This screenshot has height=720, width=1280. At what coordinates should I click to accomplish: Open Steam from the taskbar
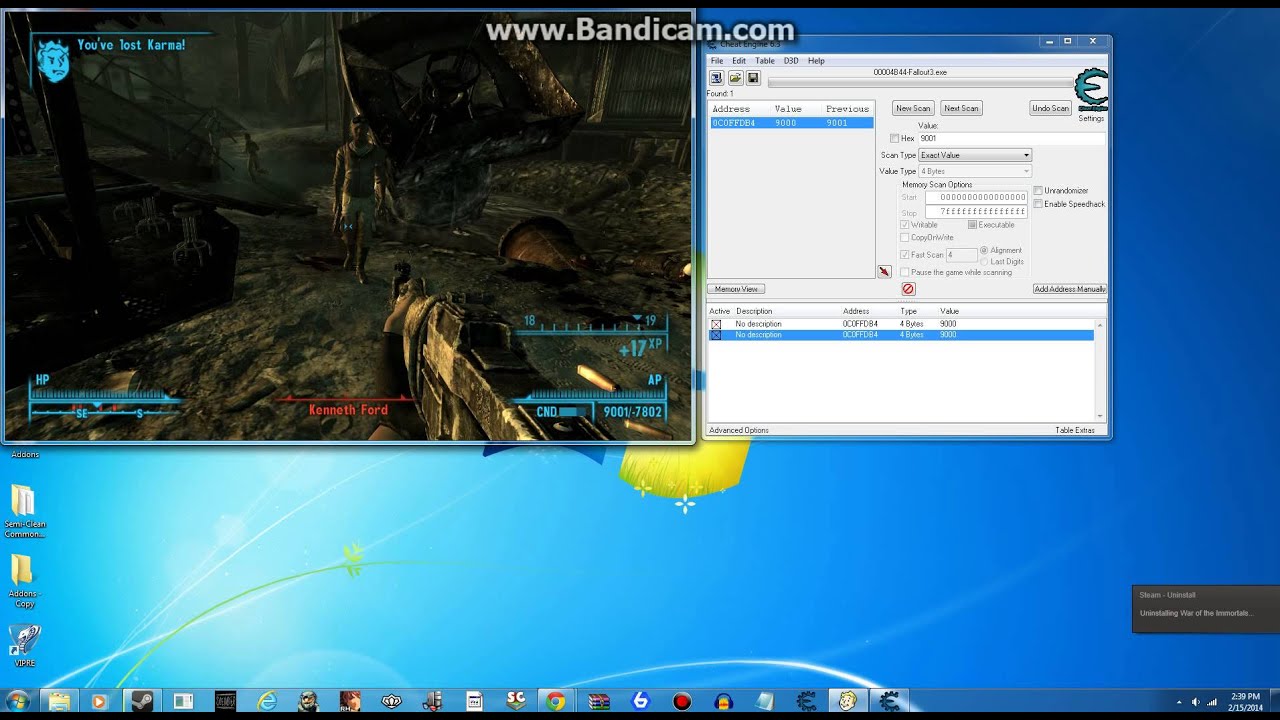coord(140,701)
